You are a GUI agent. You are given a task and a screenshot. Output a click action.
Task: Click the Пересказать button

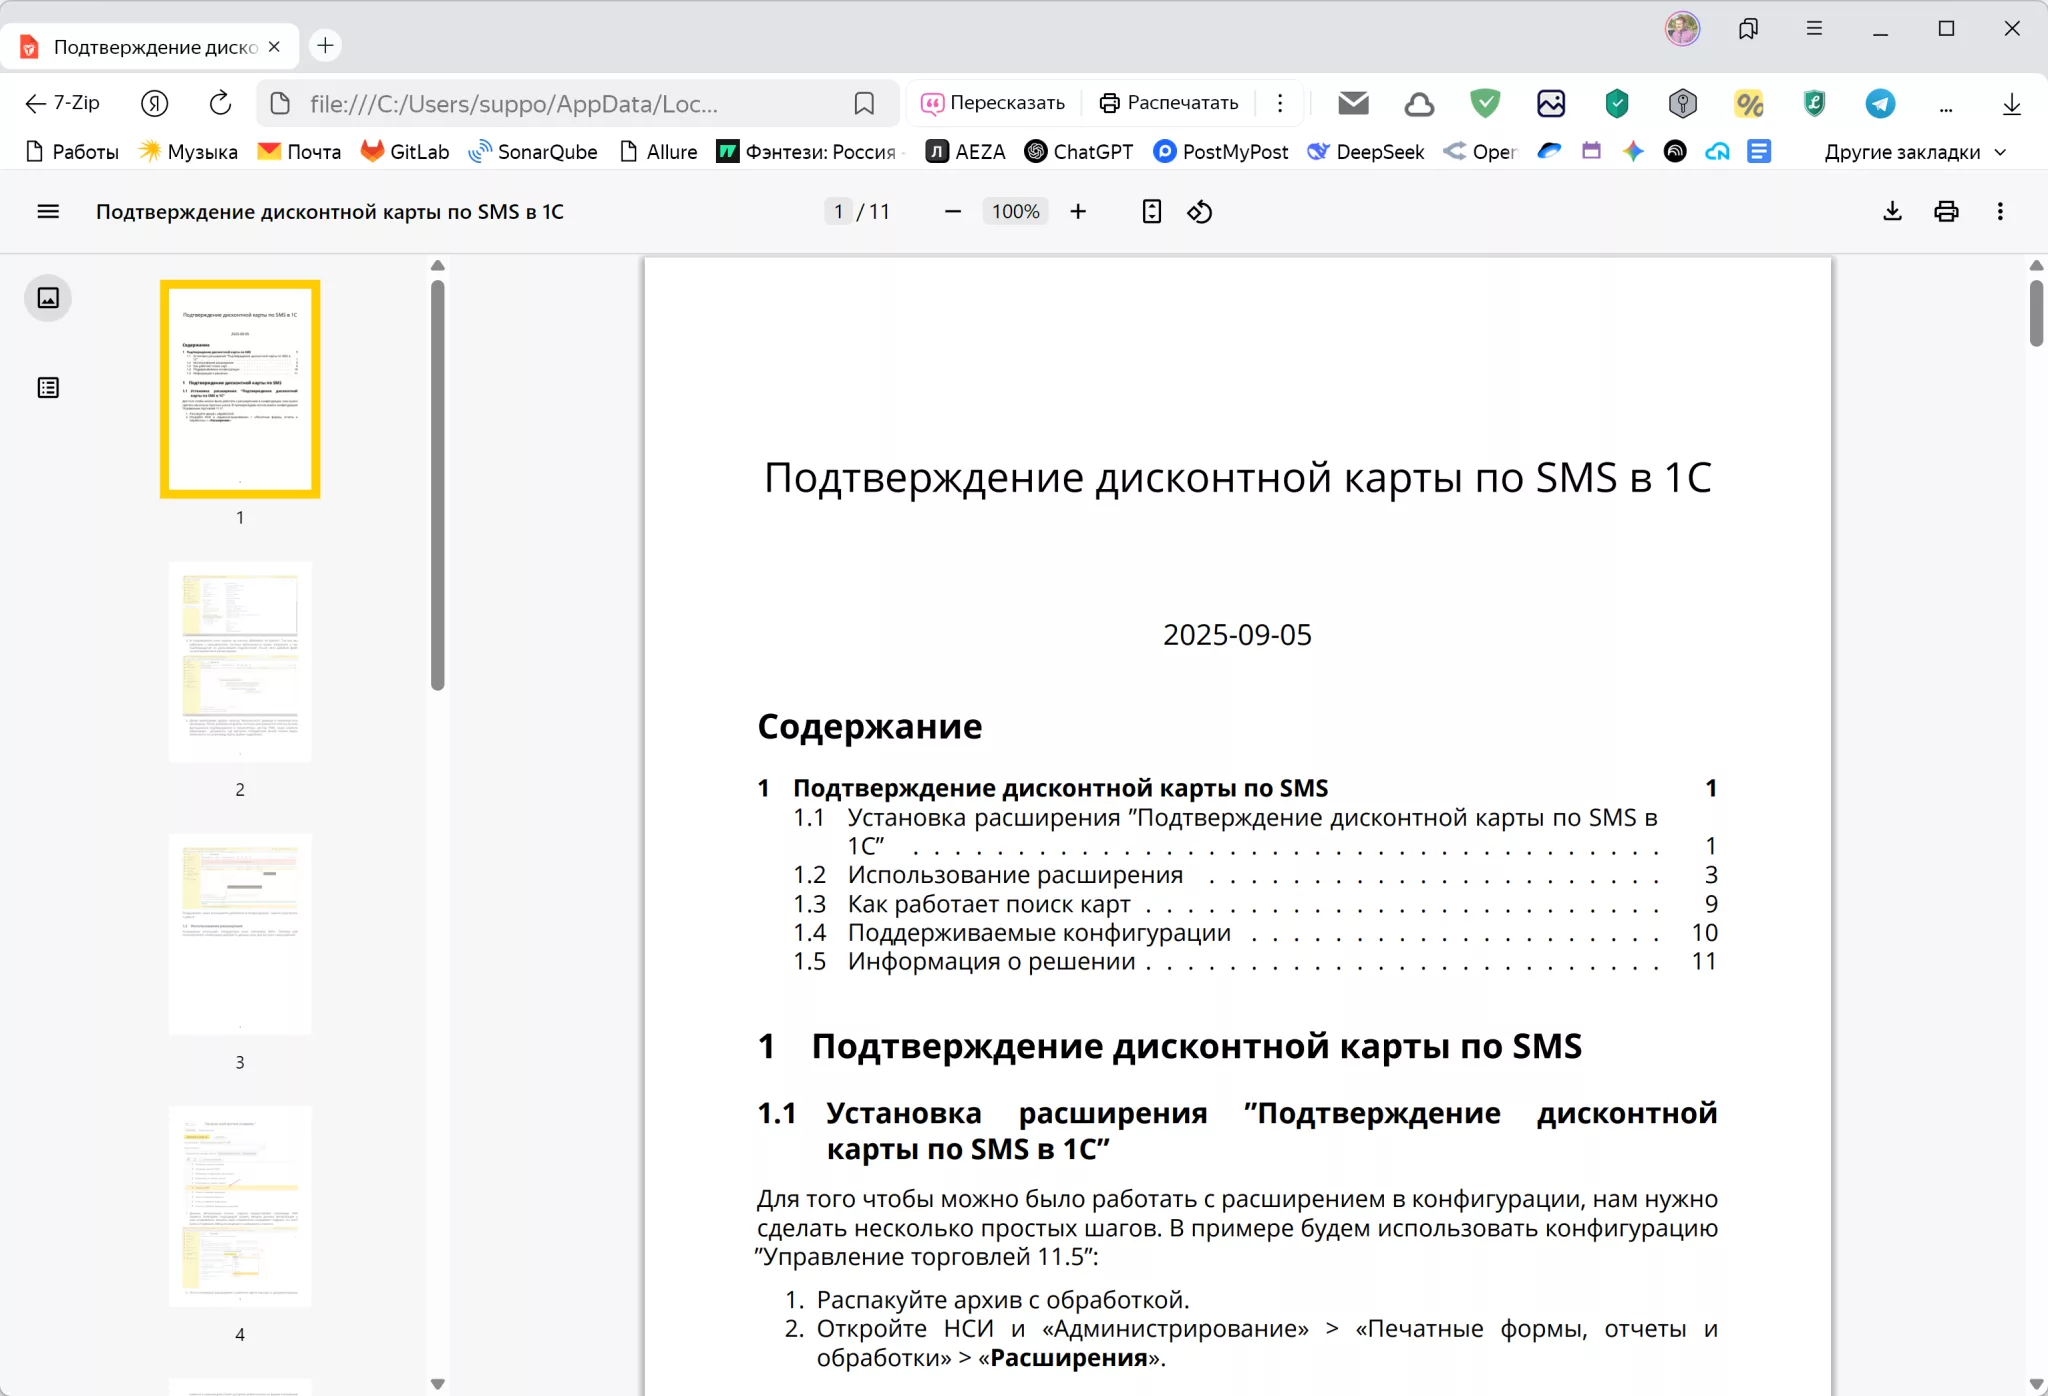pos(993,103)
